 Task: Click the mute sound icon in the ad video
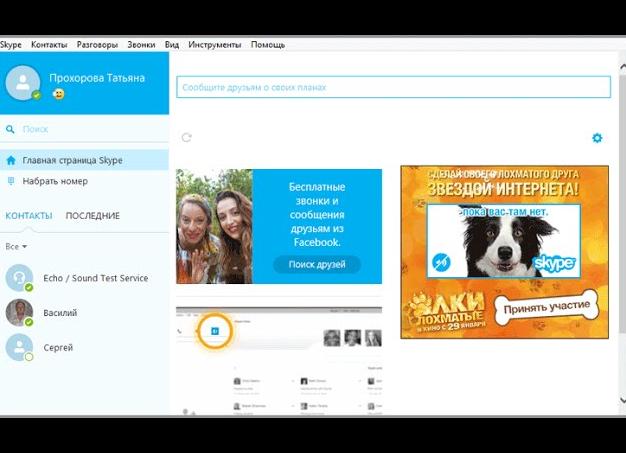pos(441,262)
